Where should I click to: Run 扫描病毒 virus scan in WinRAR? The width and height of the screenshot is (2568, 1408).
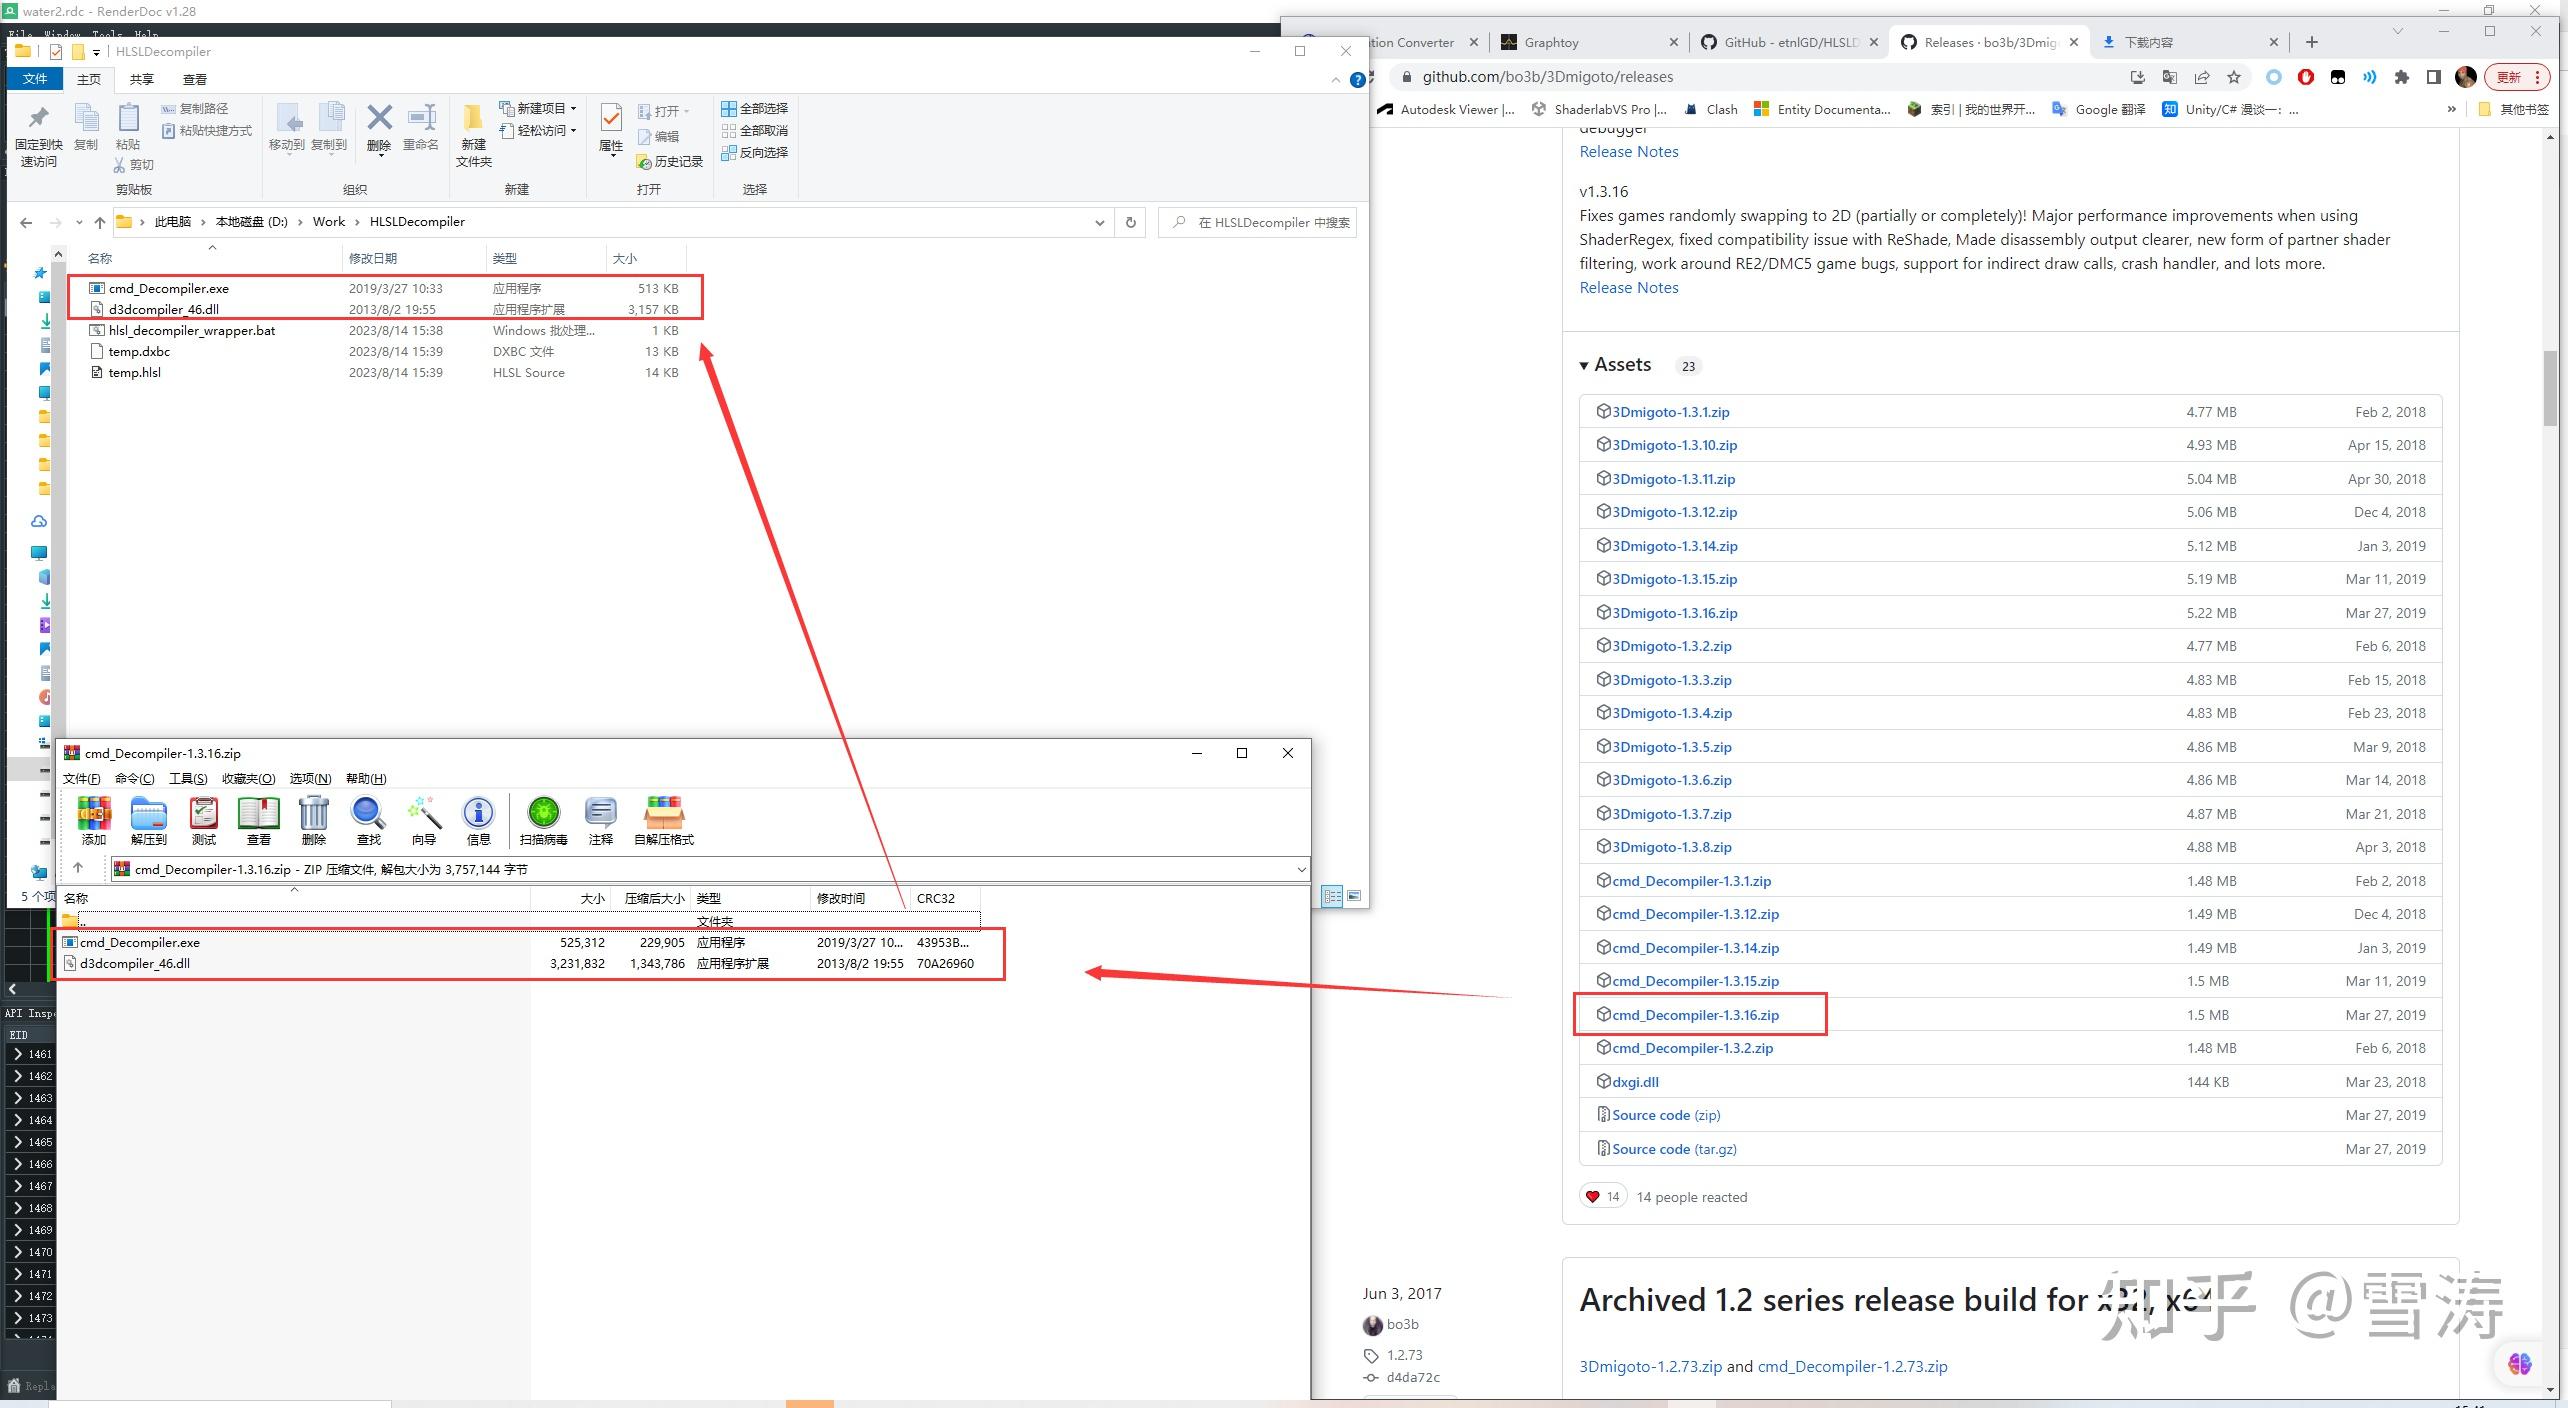(543, 820)
